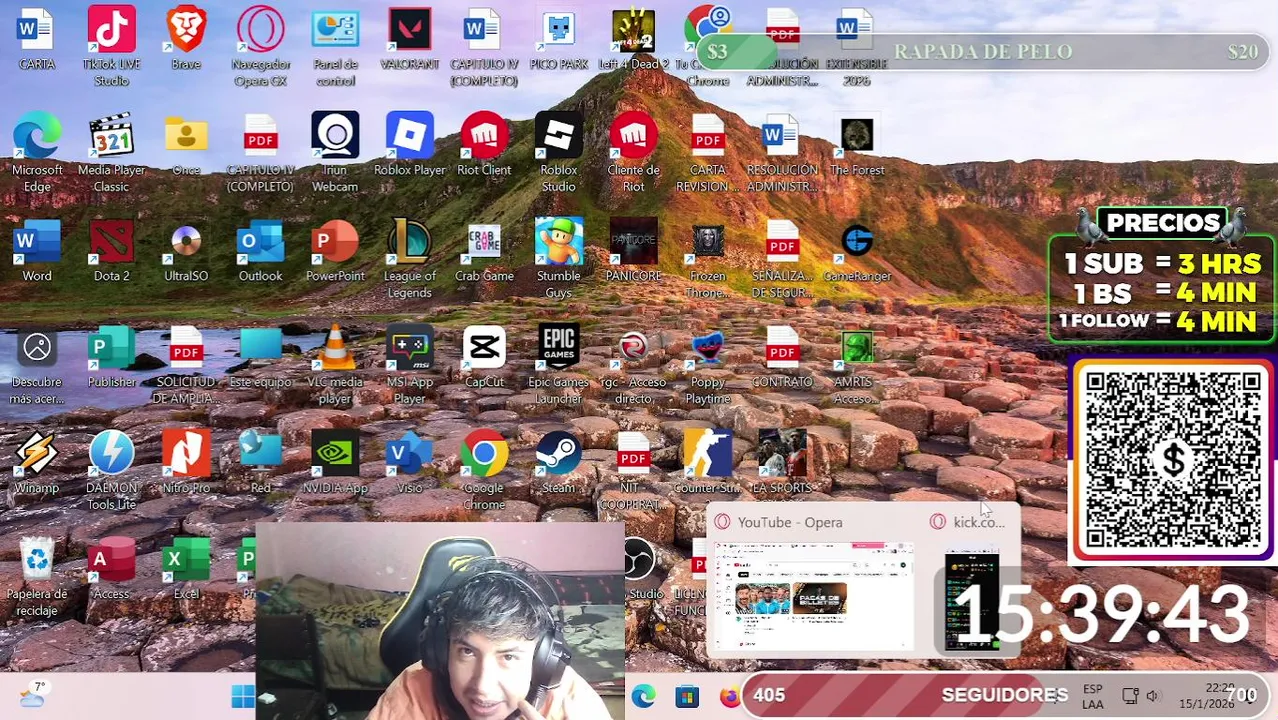Open the Brave browser shortcut
The width and height of the screenshot is (1278, 720).
[186, 40]
